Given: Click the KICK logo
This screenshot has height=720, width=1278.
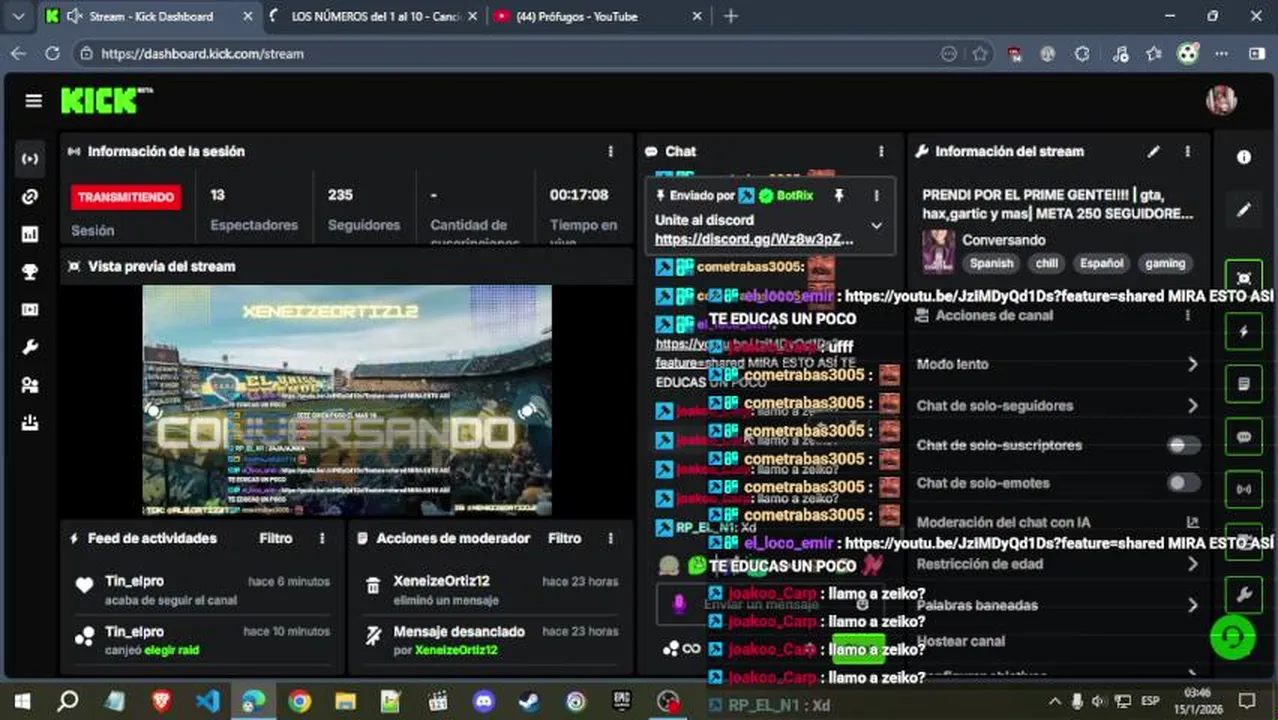Looking at the screenshot, I should point(106,100).
